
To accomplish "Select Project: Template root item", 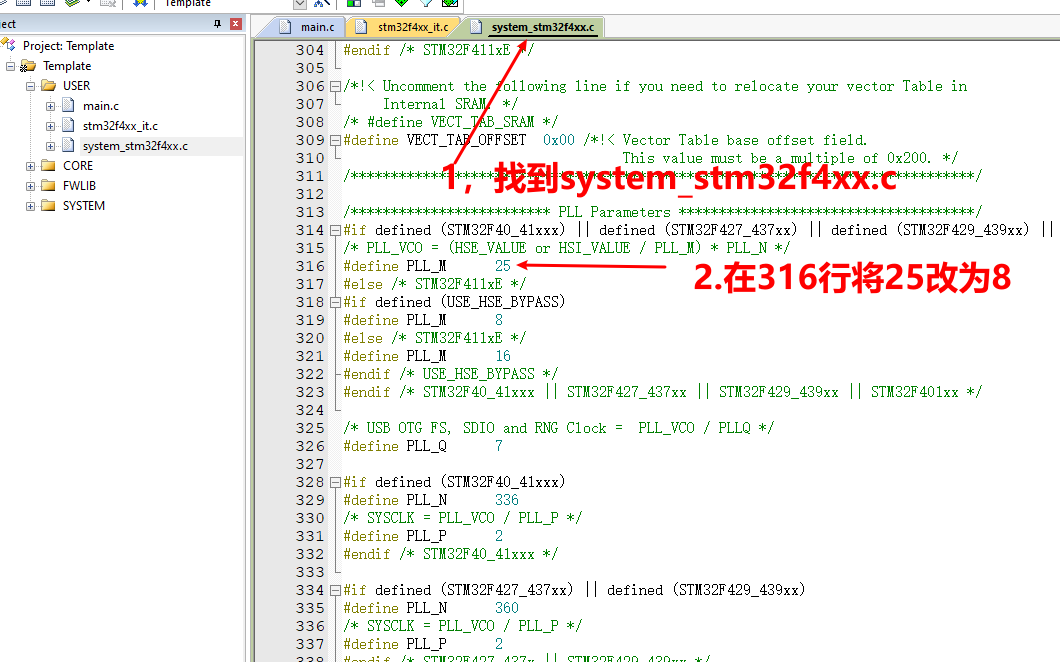I will pyautogui.click(x=68, y=46).
